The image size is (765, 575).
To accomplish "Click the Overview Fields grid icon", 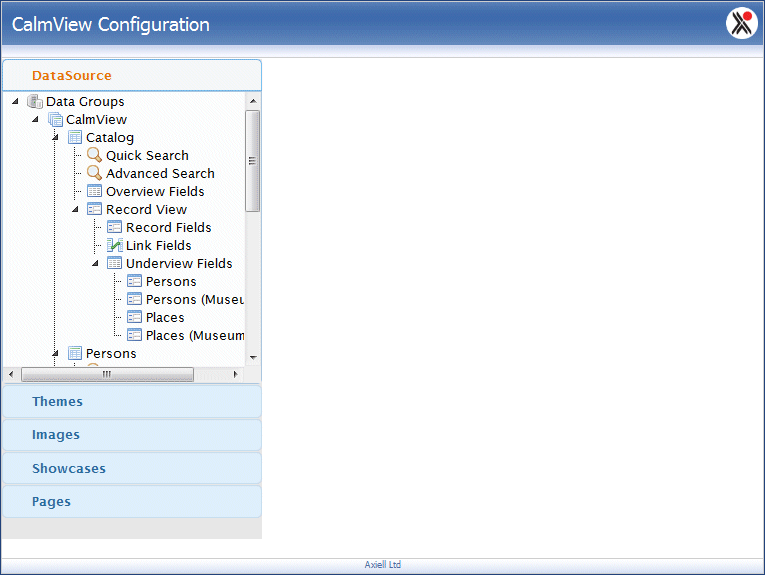I will point(94,191).
